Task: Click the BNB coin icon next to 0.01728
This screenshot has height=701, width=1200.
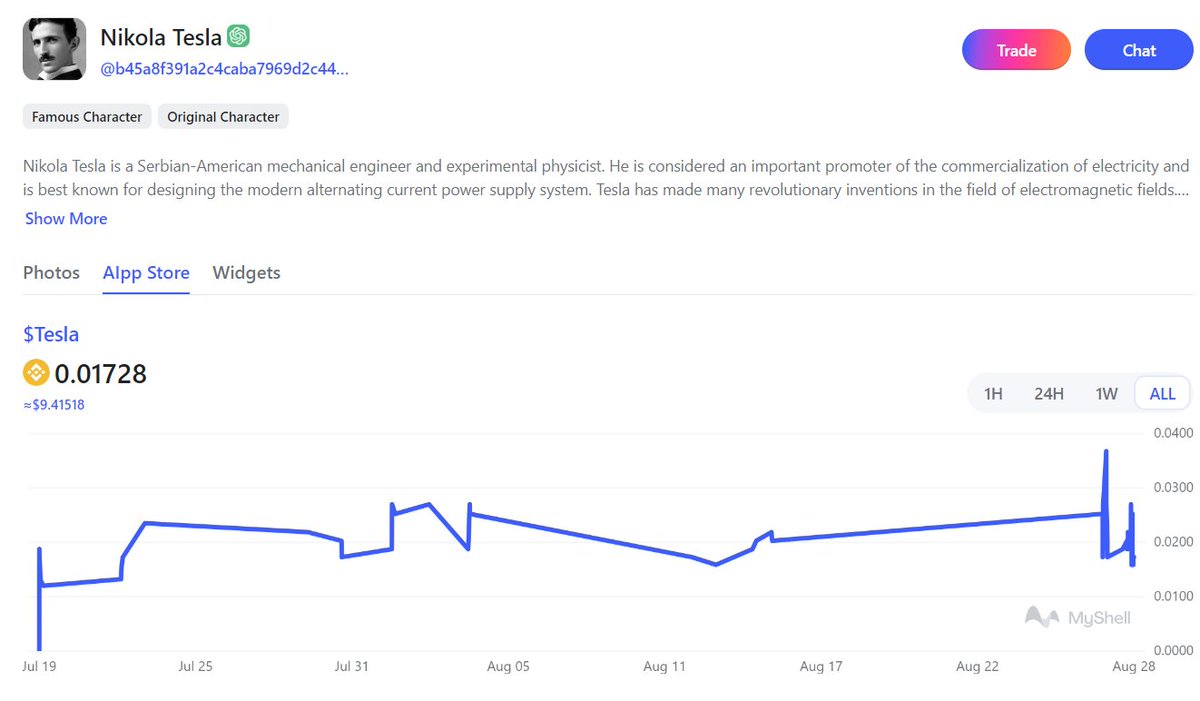Action: pyautogui.click(x=36, y=374)
